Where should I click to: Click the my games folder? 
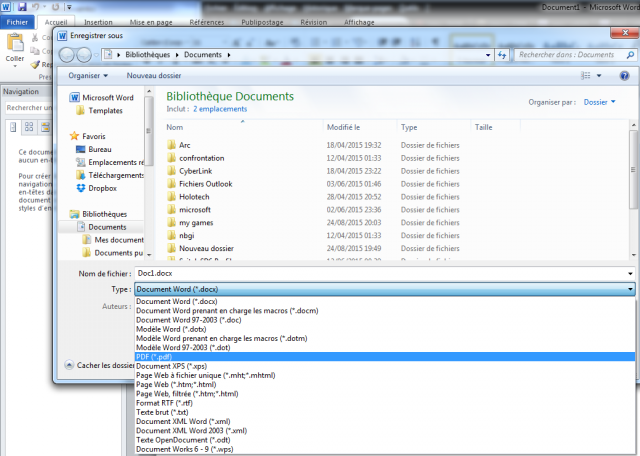pos(190,223)
